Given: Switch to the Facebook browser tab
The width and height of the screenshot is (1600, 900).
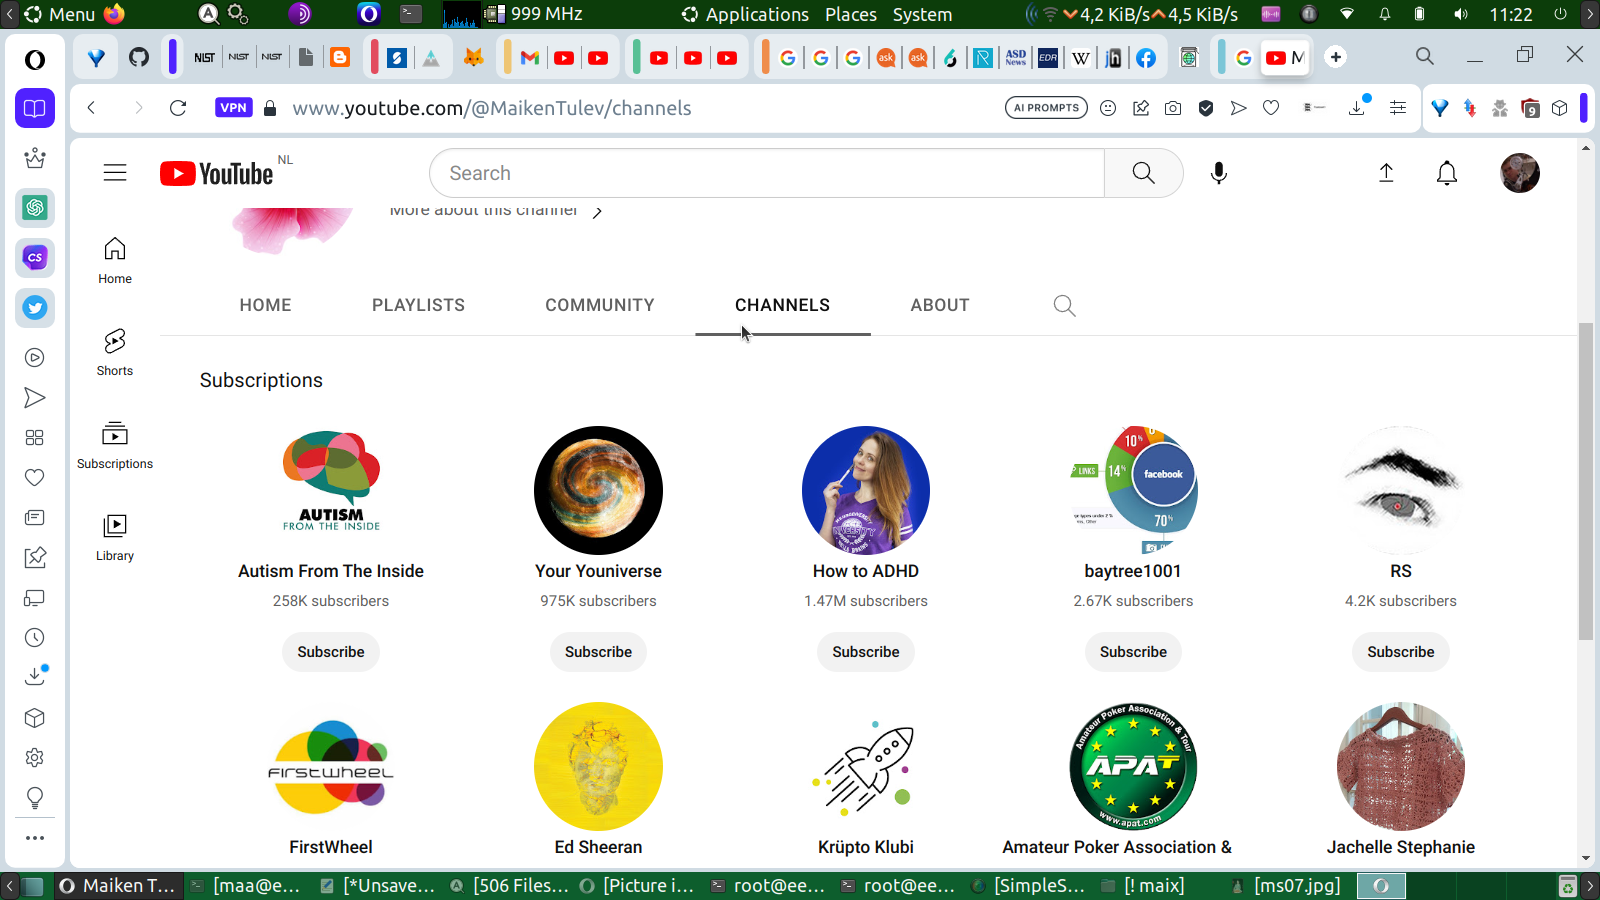Looking at the screenshot, I should 1146,58.
